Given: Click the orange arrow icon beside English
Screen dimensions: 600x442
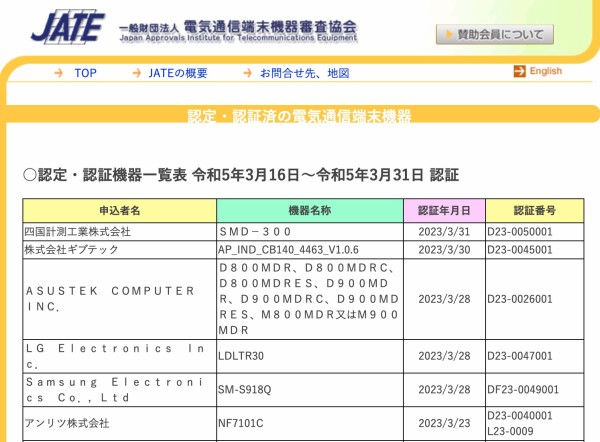Looking at the screenshot, I should pos(519,71).
